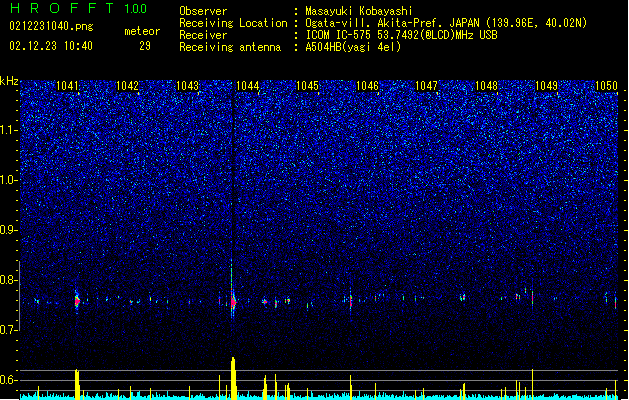Viewport: 629px width, 400px height.
Task: Click the 1042 time marker
Action: tap(127, 86)
